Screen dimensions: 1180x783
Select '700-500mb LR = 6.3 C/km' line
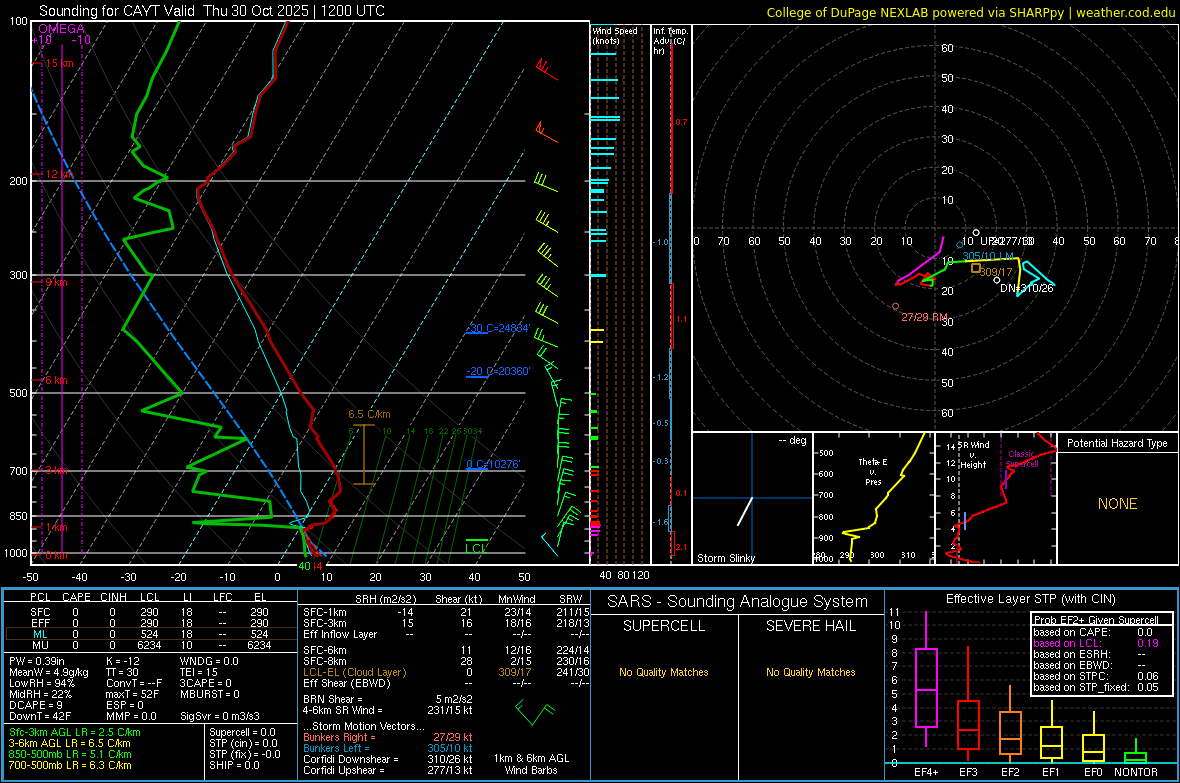click(70, 765)
